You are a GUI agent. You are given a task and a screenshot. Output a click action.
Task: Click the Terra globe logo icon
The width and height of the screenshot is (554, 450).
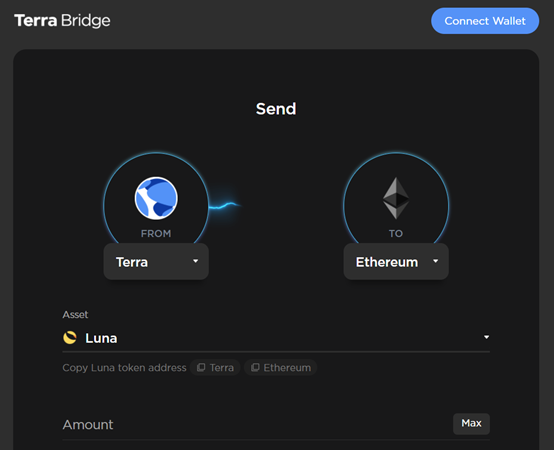coord(156,198)
